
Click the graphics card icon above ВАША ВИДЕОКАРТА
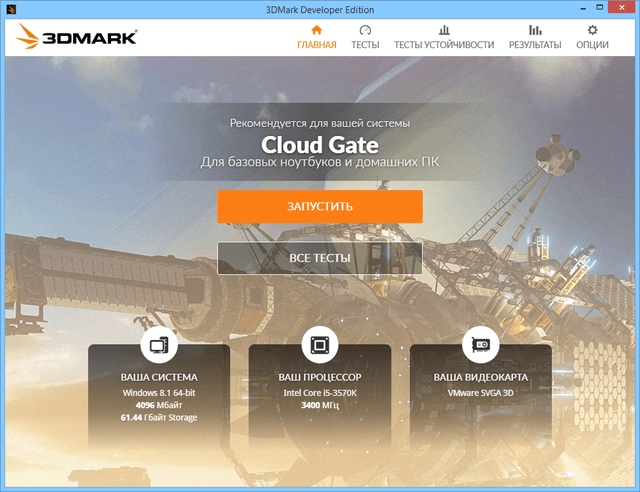(x=480, y=345)
